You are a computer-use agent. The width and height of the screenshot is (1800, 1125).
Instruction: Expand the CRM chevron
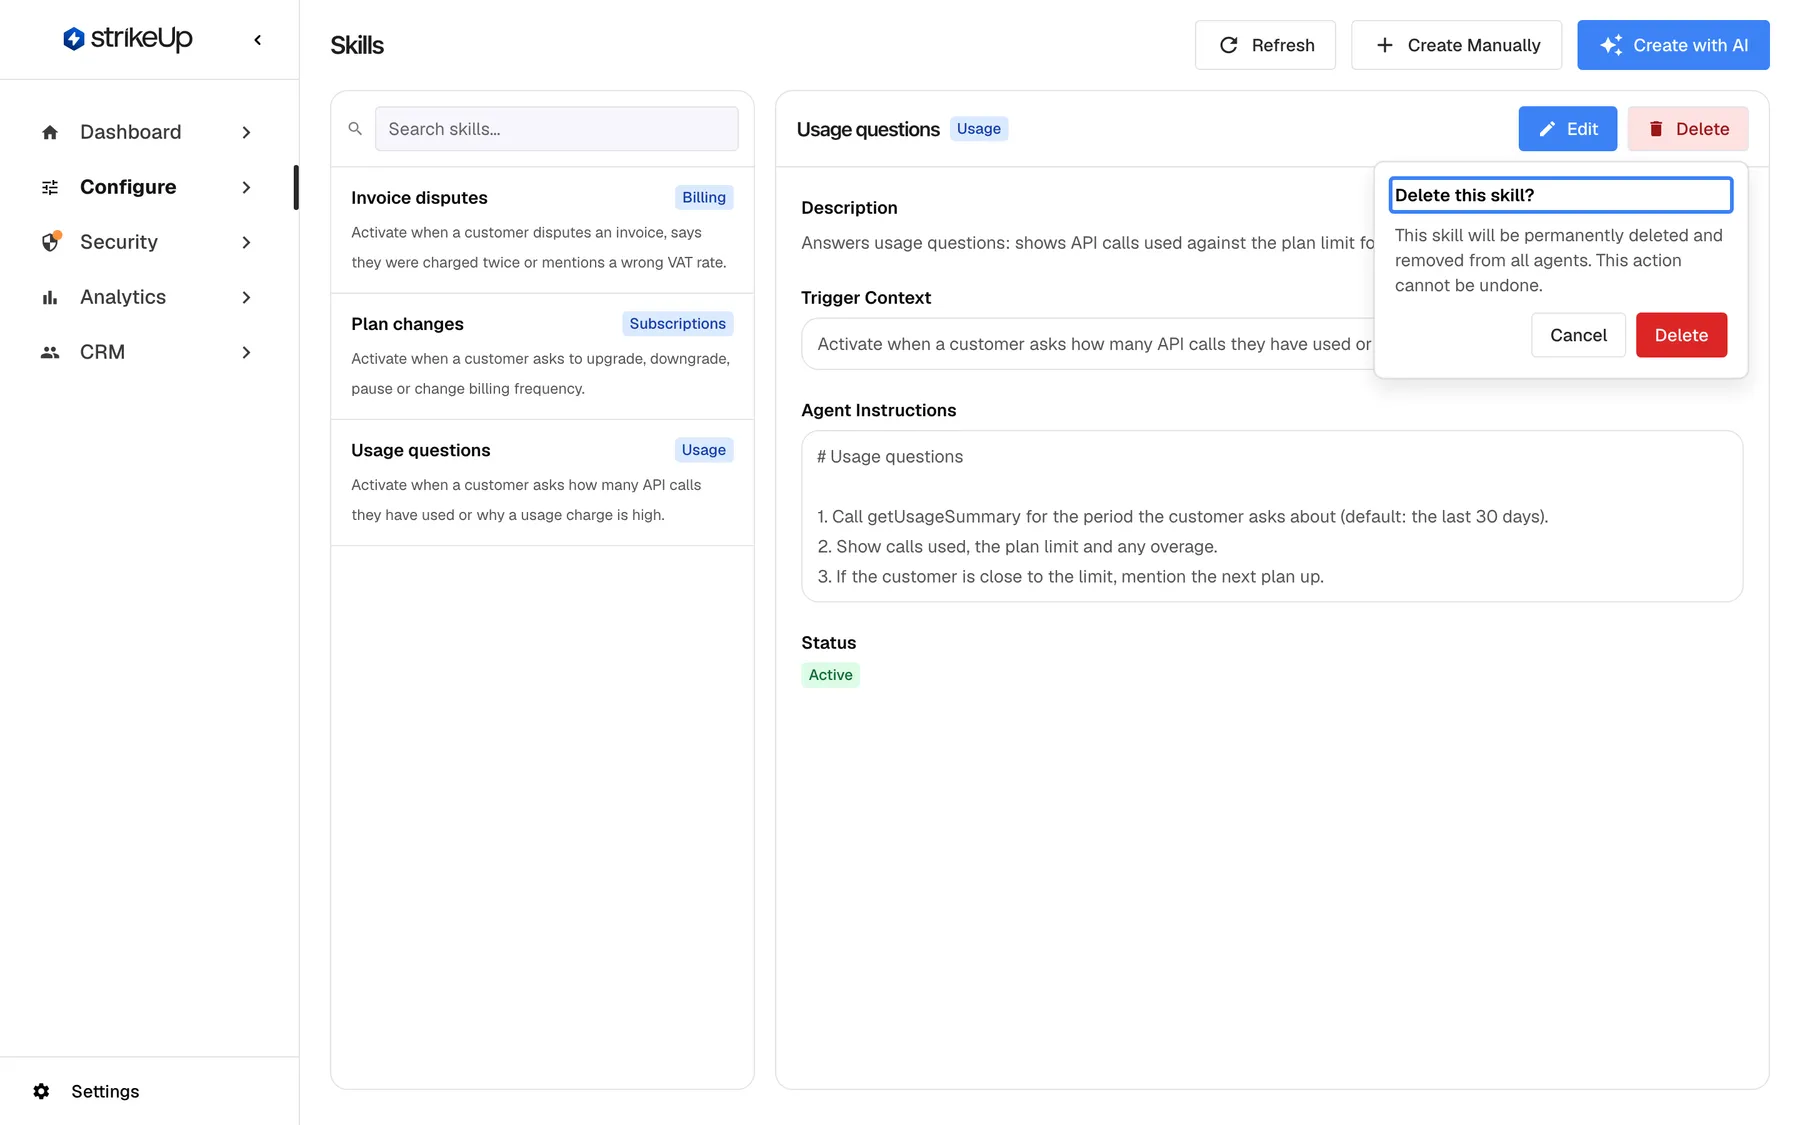point(246,352)
